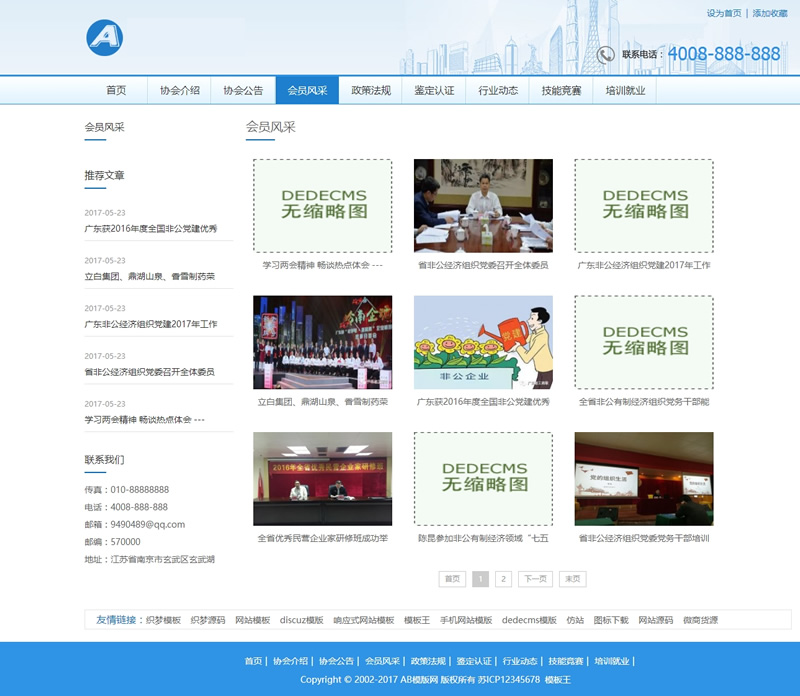Image resolution: width=800 pixels, height=696 pixels.
Task: Go to page 2 in pagination
Action: [x=503, y=579]
